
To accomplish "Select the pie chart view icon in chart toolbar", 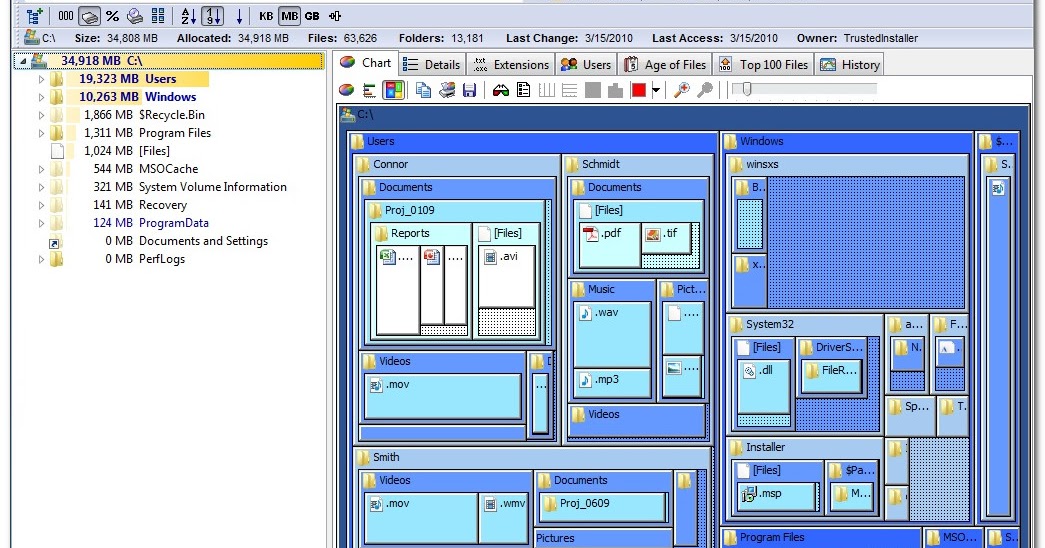I will pyautogui.click(x=347, y=89).
